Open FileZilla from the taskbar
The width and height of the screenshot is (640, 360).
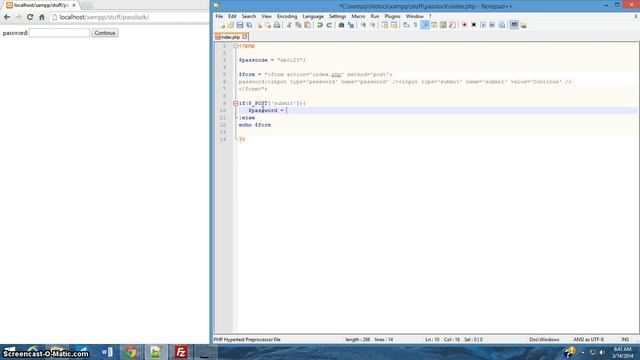click(181, 352)
